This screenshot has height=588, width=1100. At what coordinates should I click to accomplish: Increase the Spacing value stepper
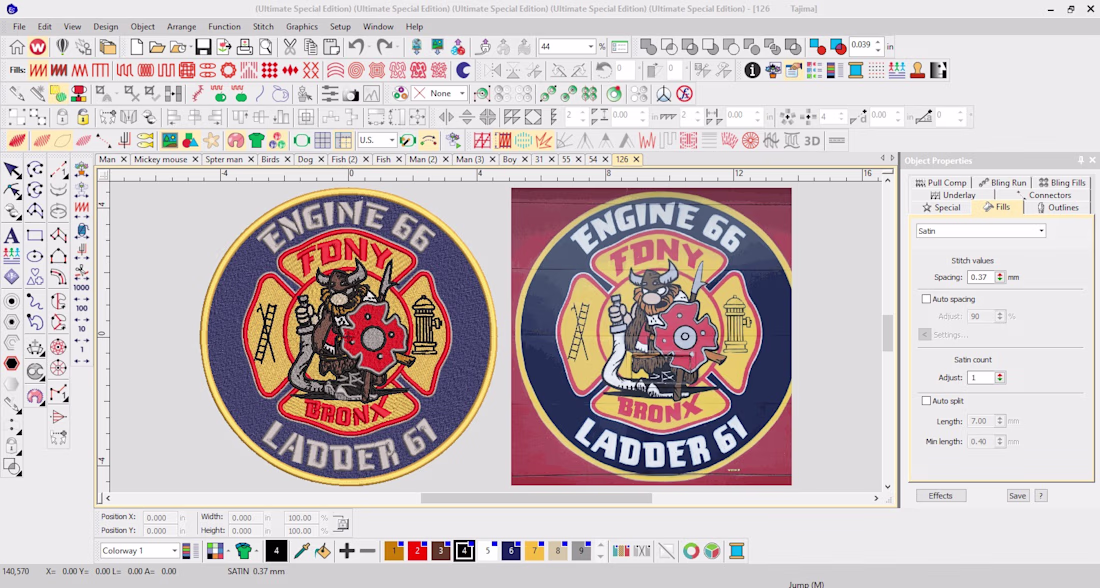[x=1000, y=274]
